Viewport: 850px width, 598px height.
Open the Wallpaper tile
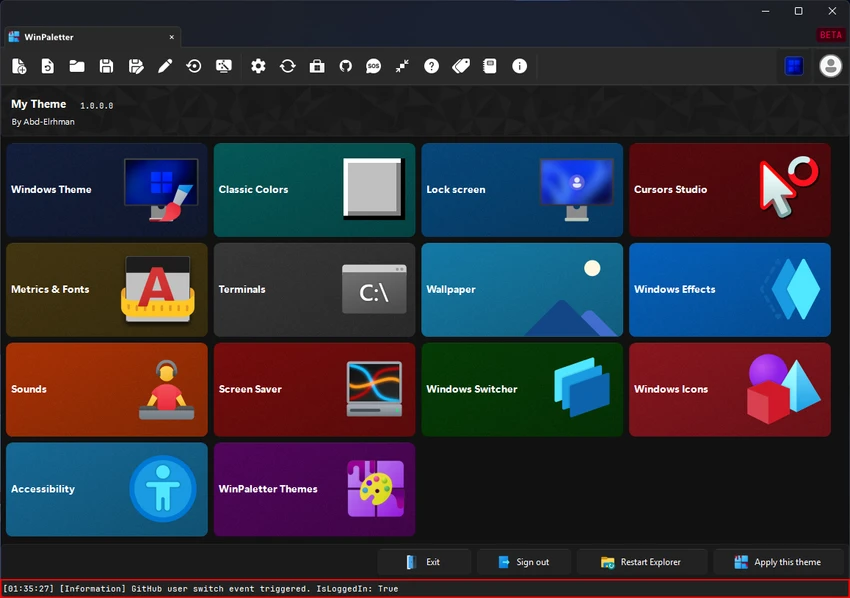(x=522, y=290)
